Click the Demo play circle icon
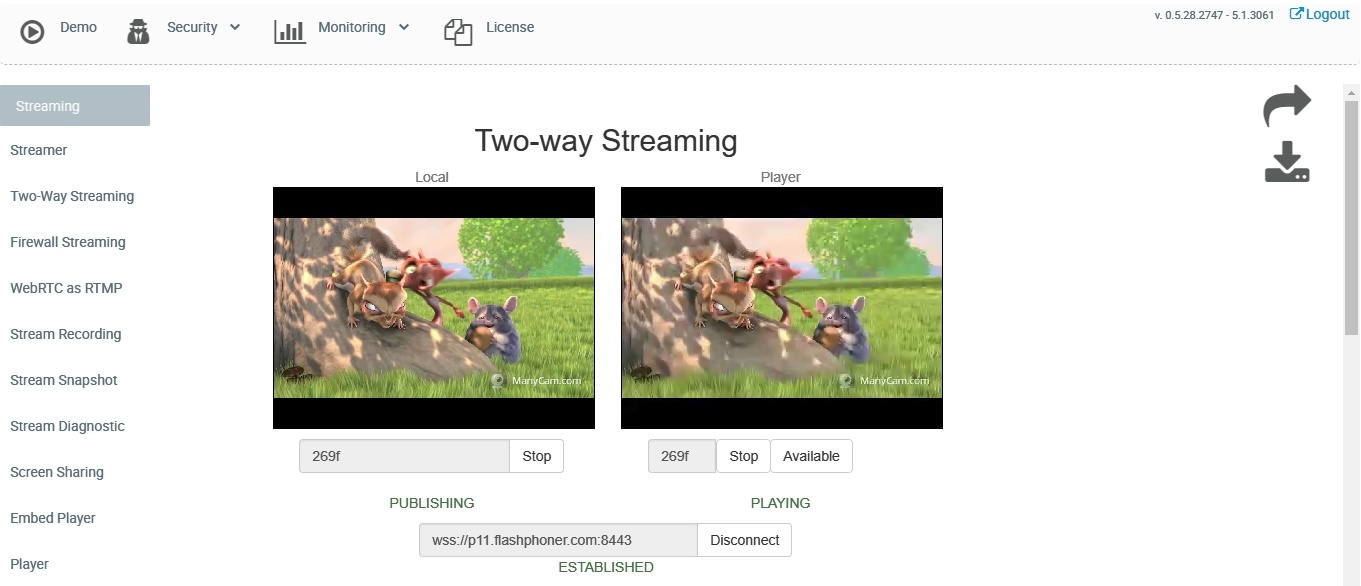 (32, 31)
